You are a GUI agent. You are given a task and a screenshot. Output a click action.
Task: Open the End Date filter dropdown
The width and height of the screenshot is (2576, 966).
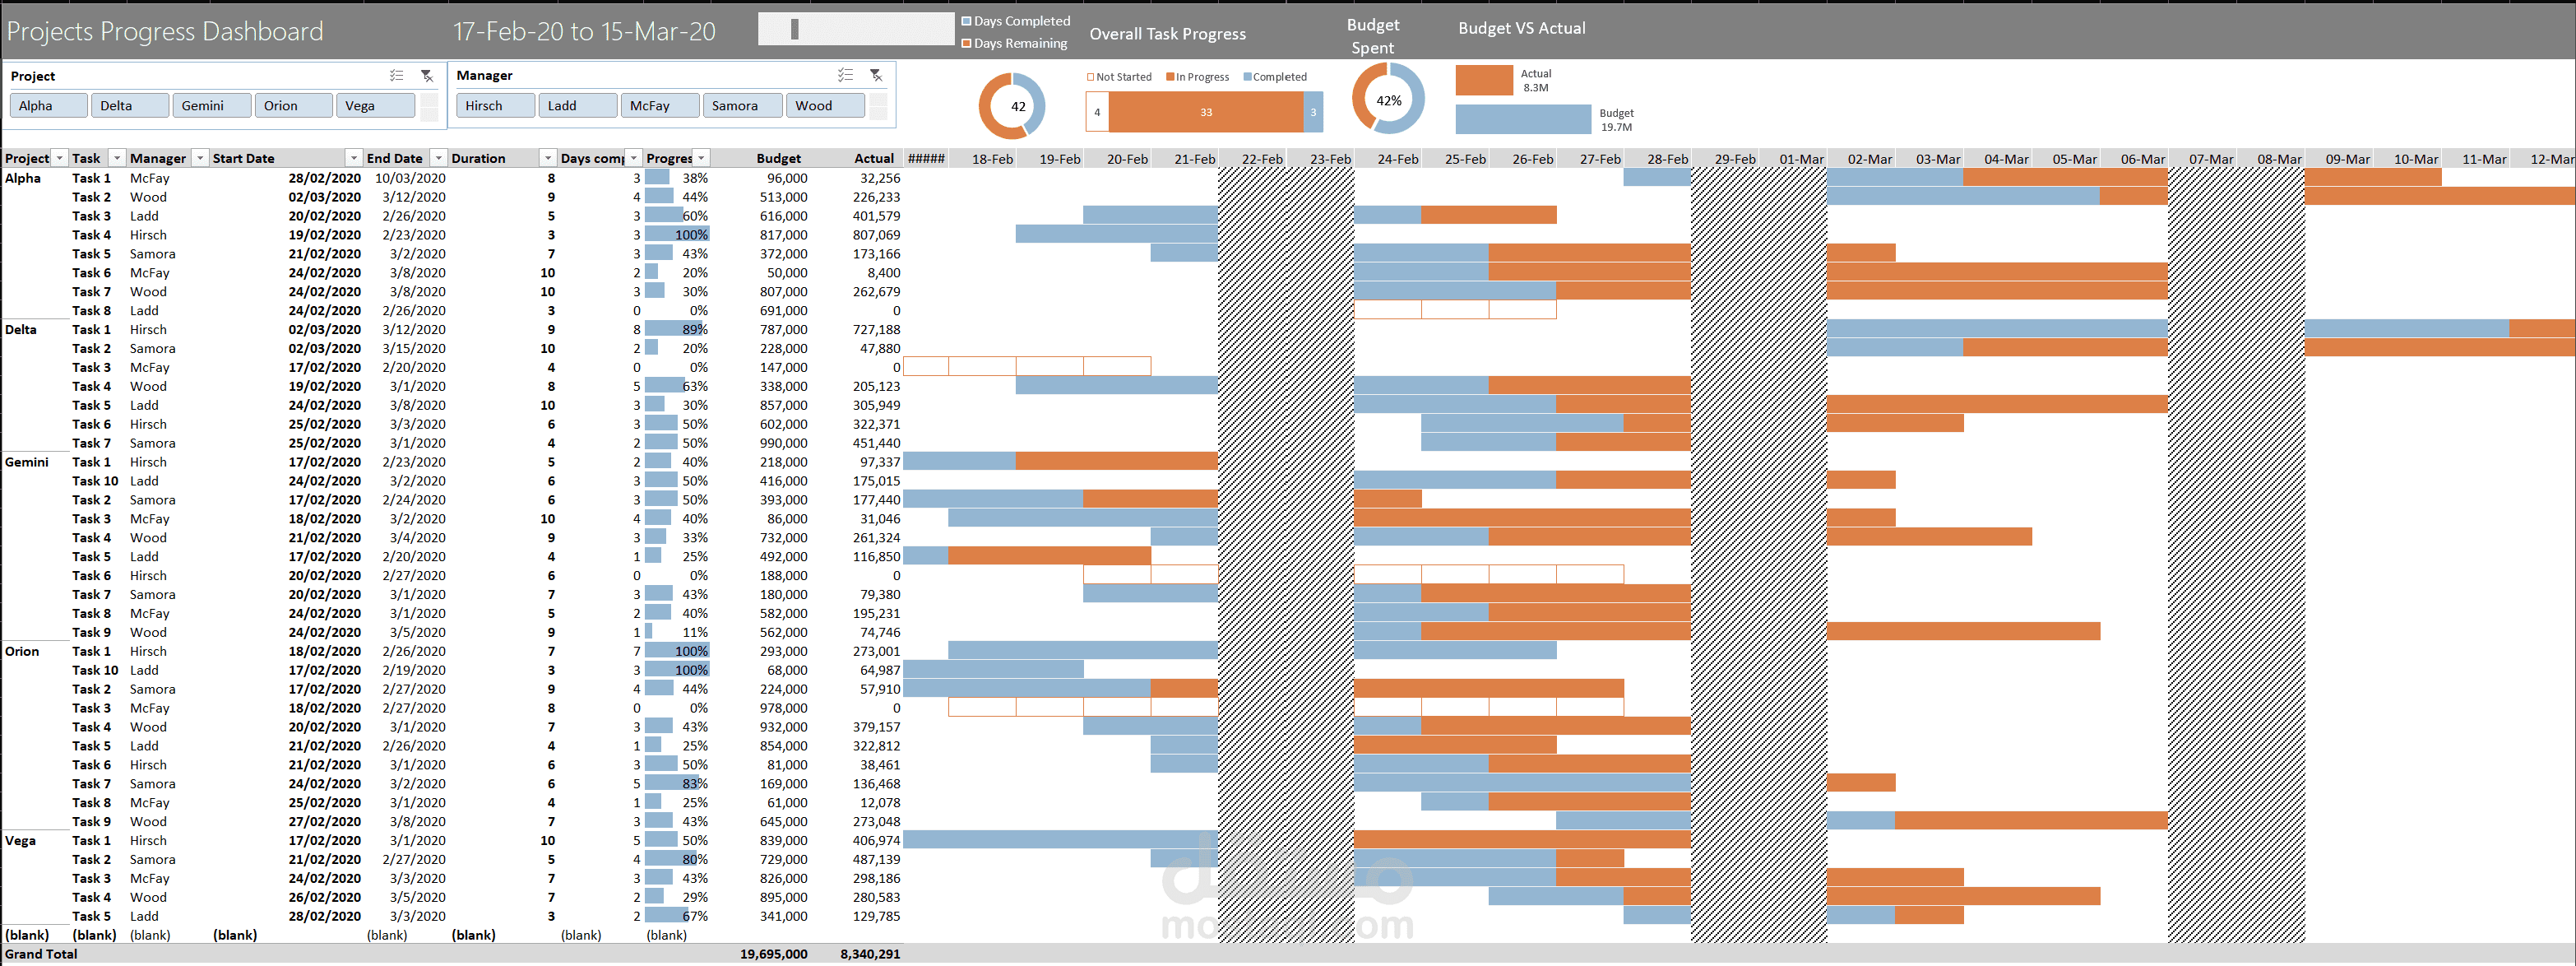(437, 158)
